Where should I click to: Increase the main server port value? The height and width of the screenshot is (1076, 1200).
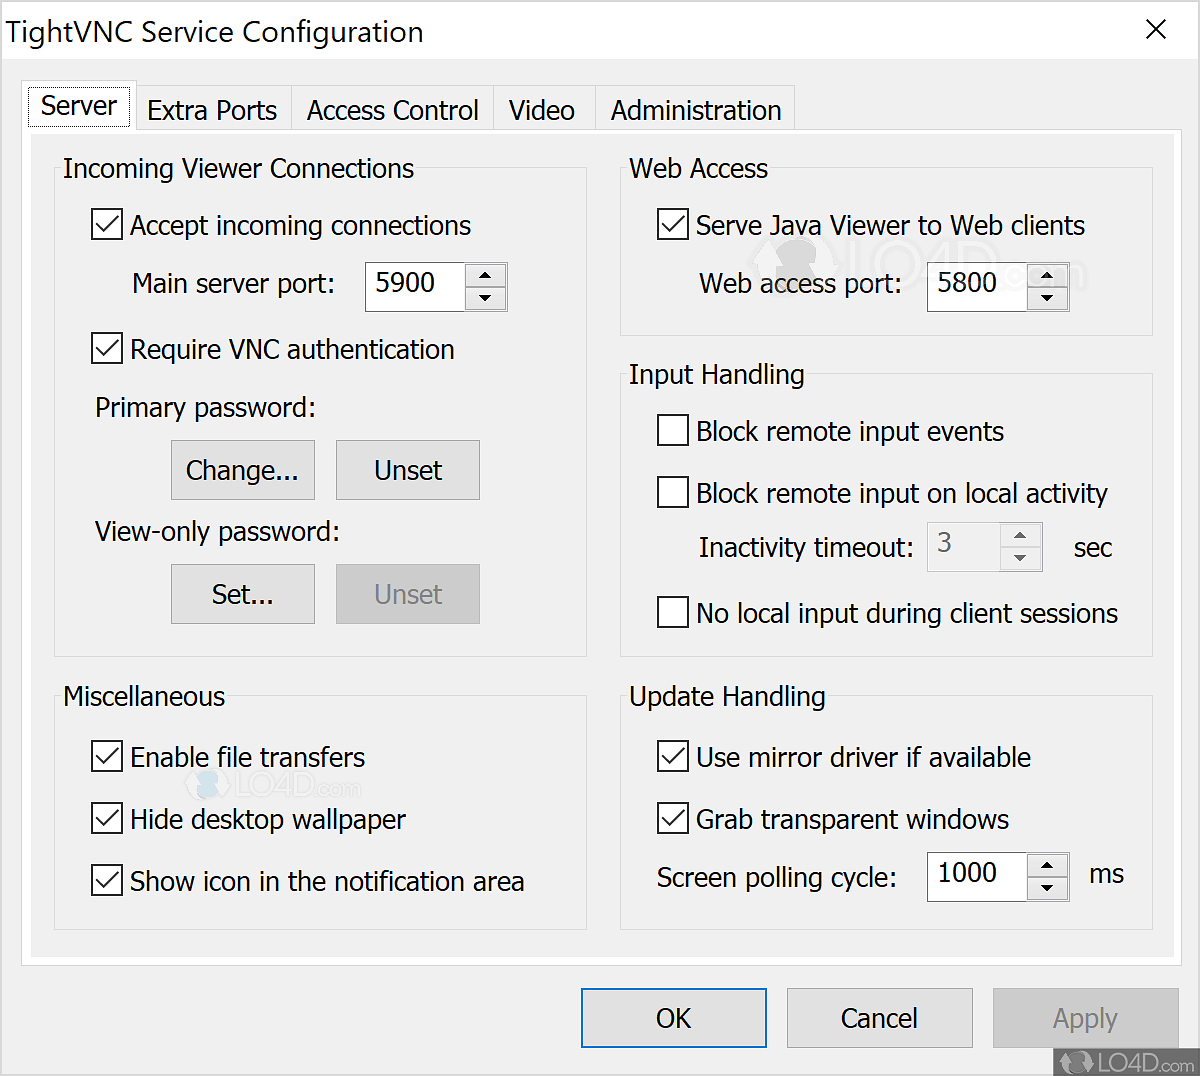485,275
